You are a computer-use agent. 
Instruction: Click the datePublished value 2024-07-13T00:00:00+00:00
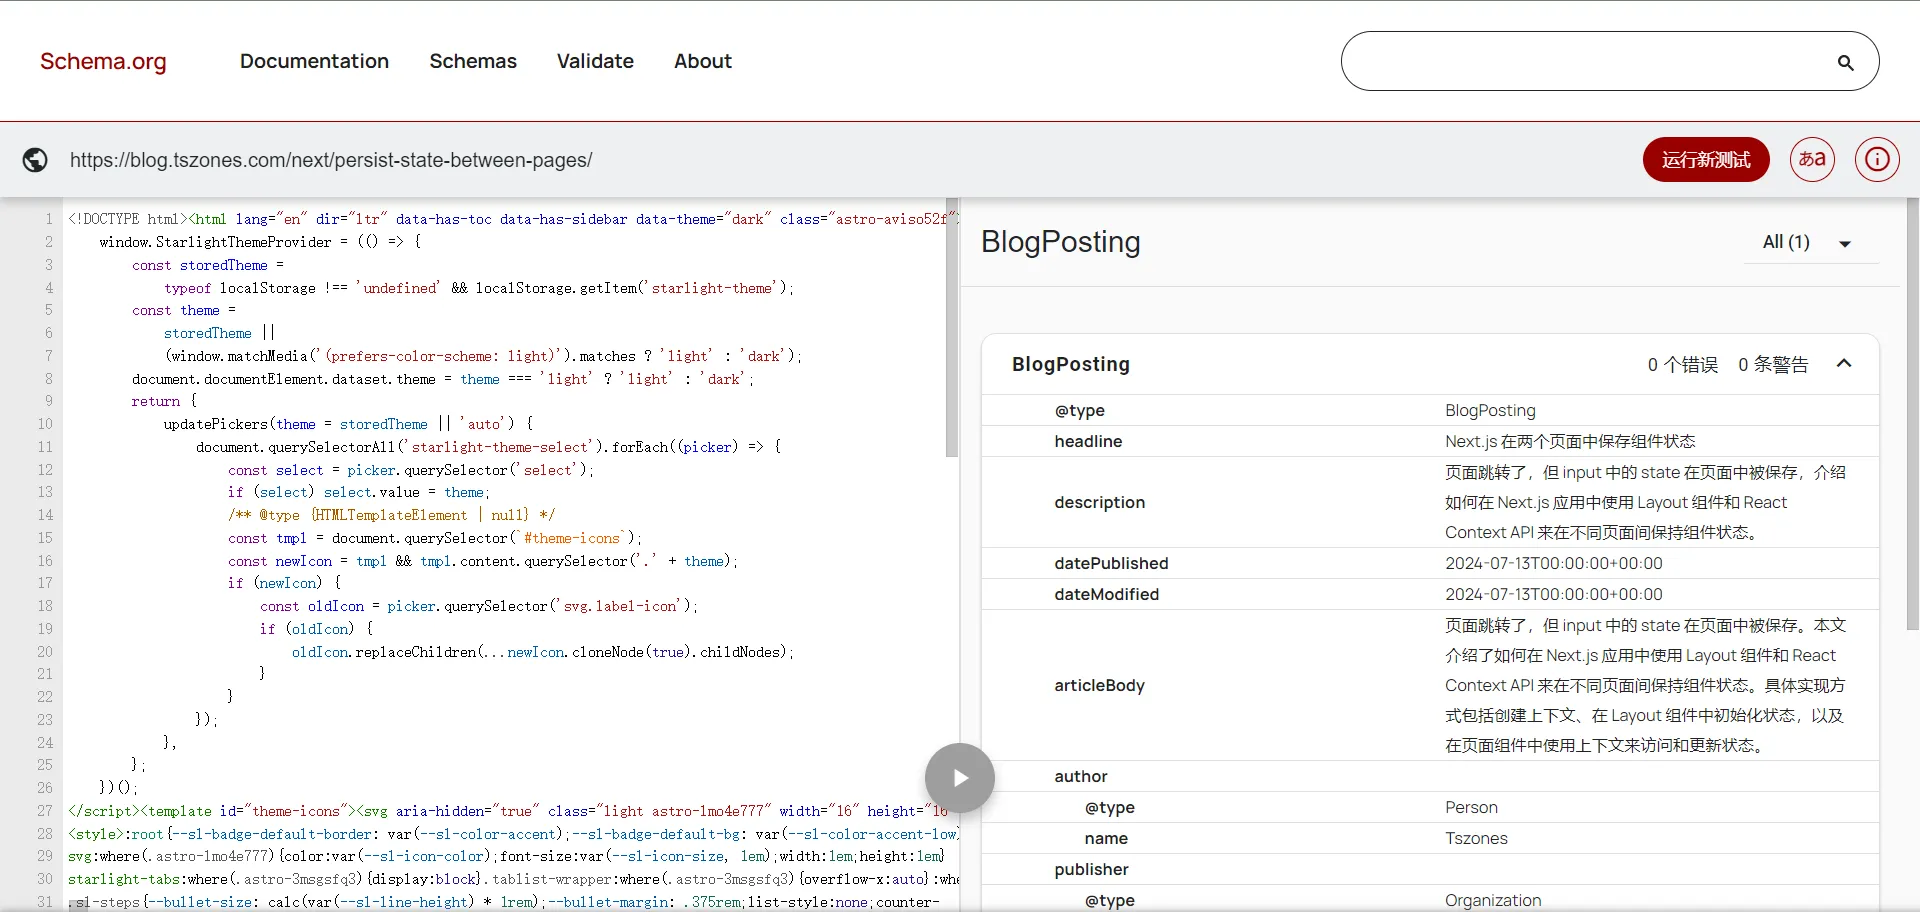(x=1553, y=563)
